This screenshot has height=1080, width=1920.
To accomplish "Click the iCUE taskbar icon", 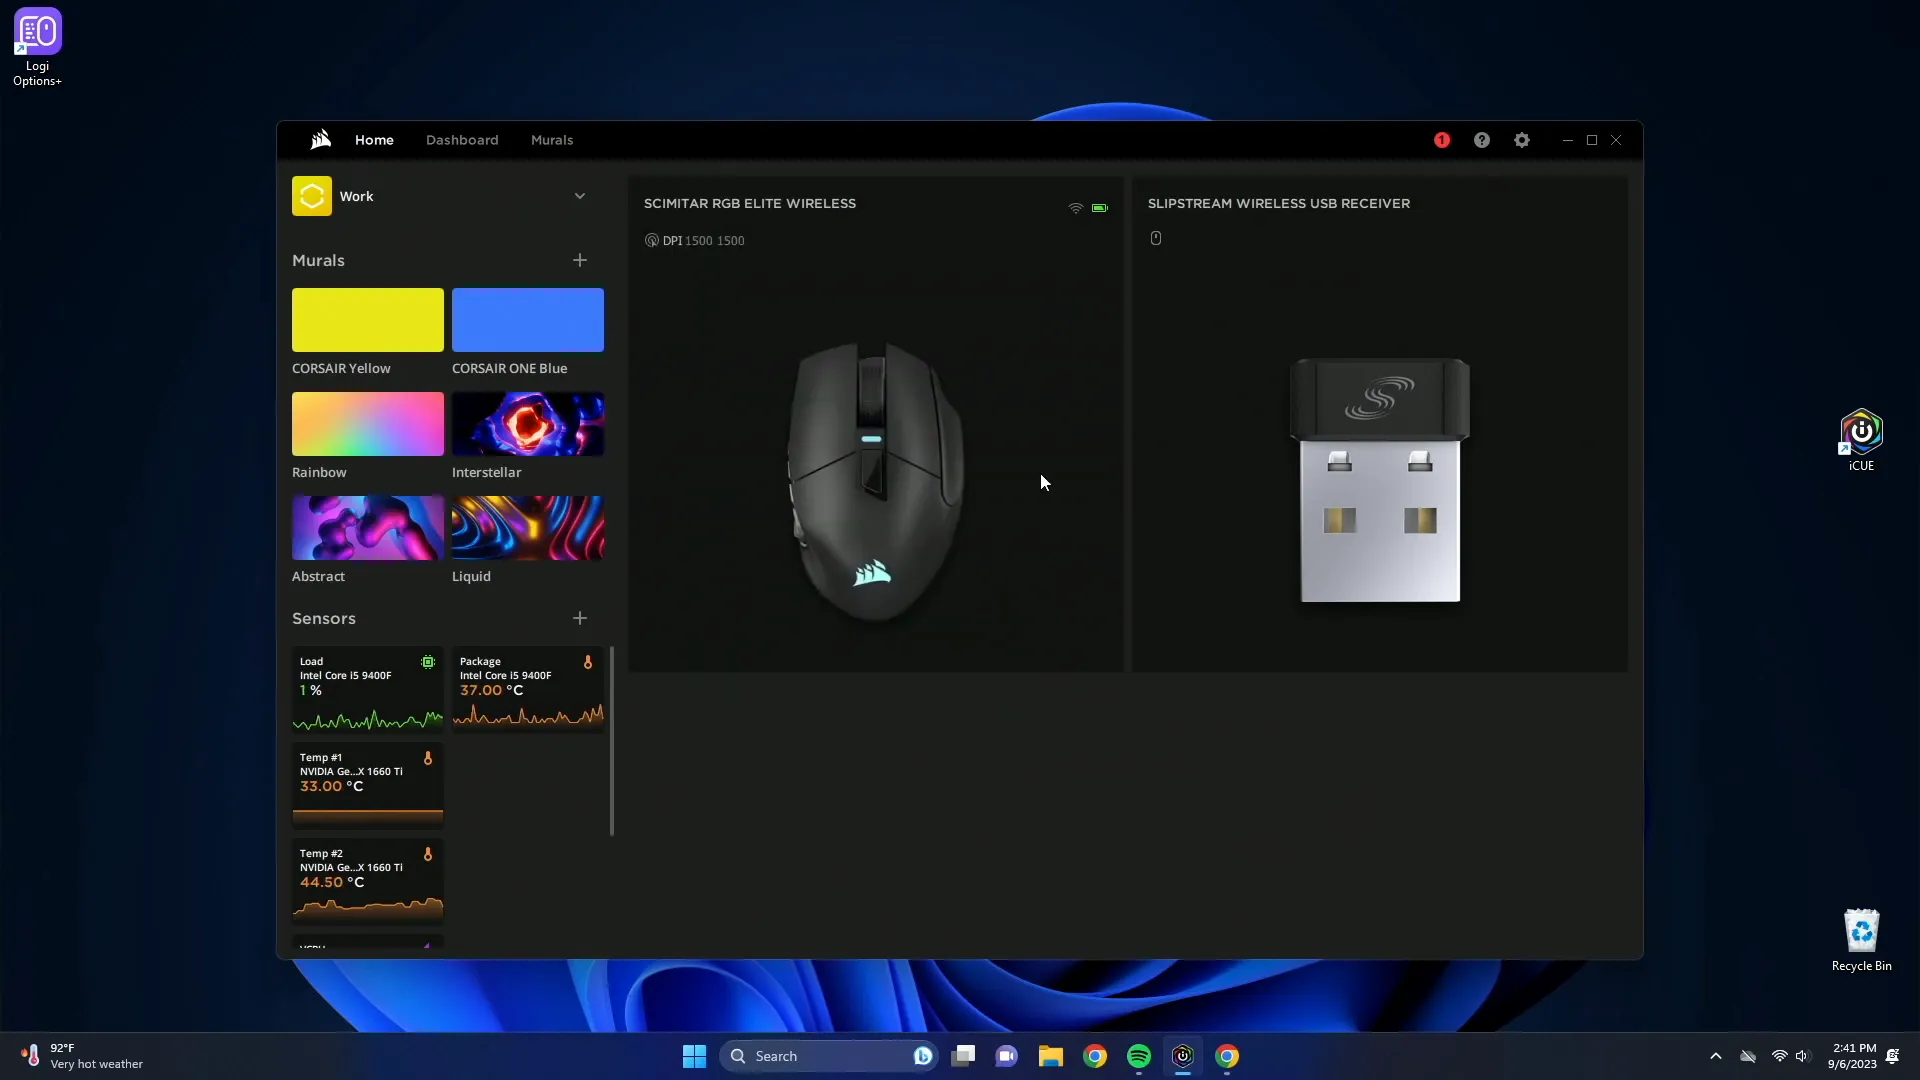I will (1182, 1056).
